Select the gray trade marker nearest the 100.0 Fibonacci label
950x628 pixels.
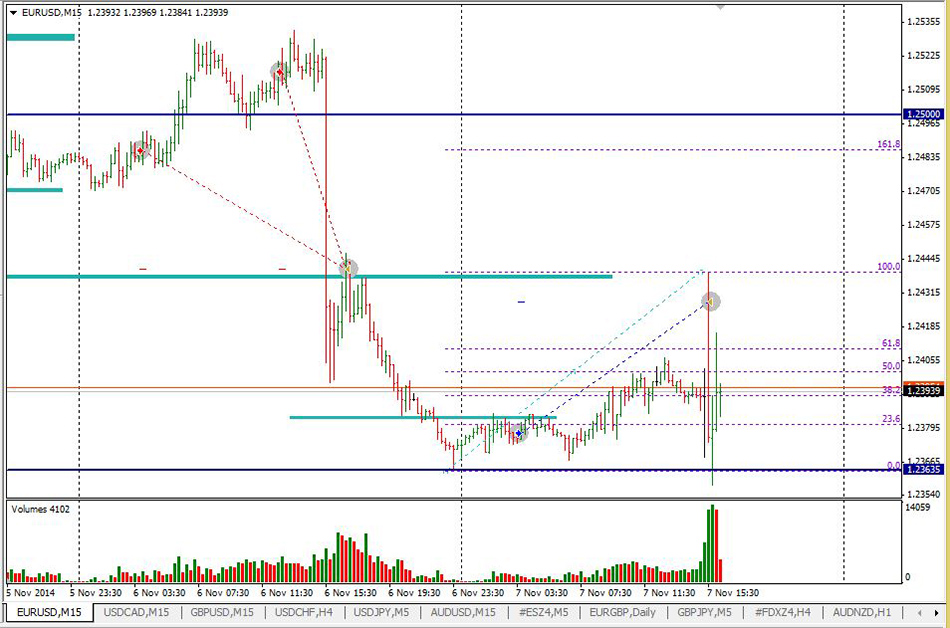[x=711, y=300]
